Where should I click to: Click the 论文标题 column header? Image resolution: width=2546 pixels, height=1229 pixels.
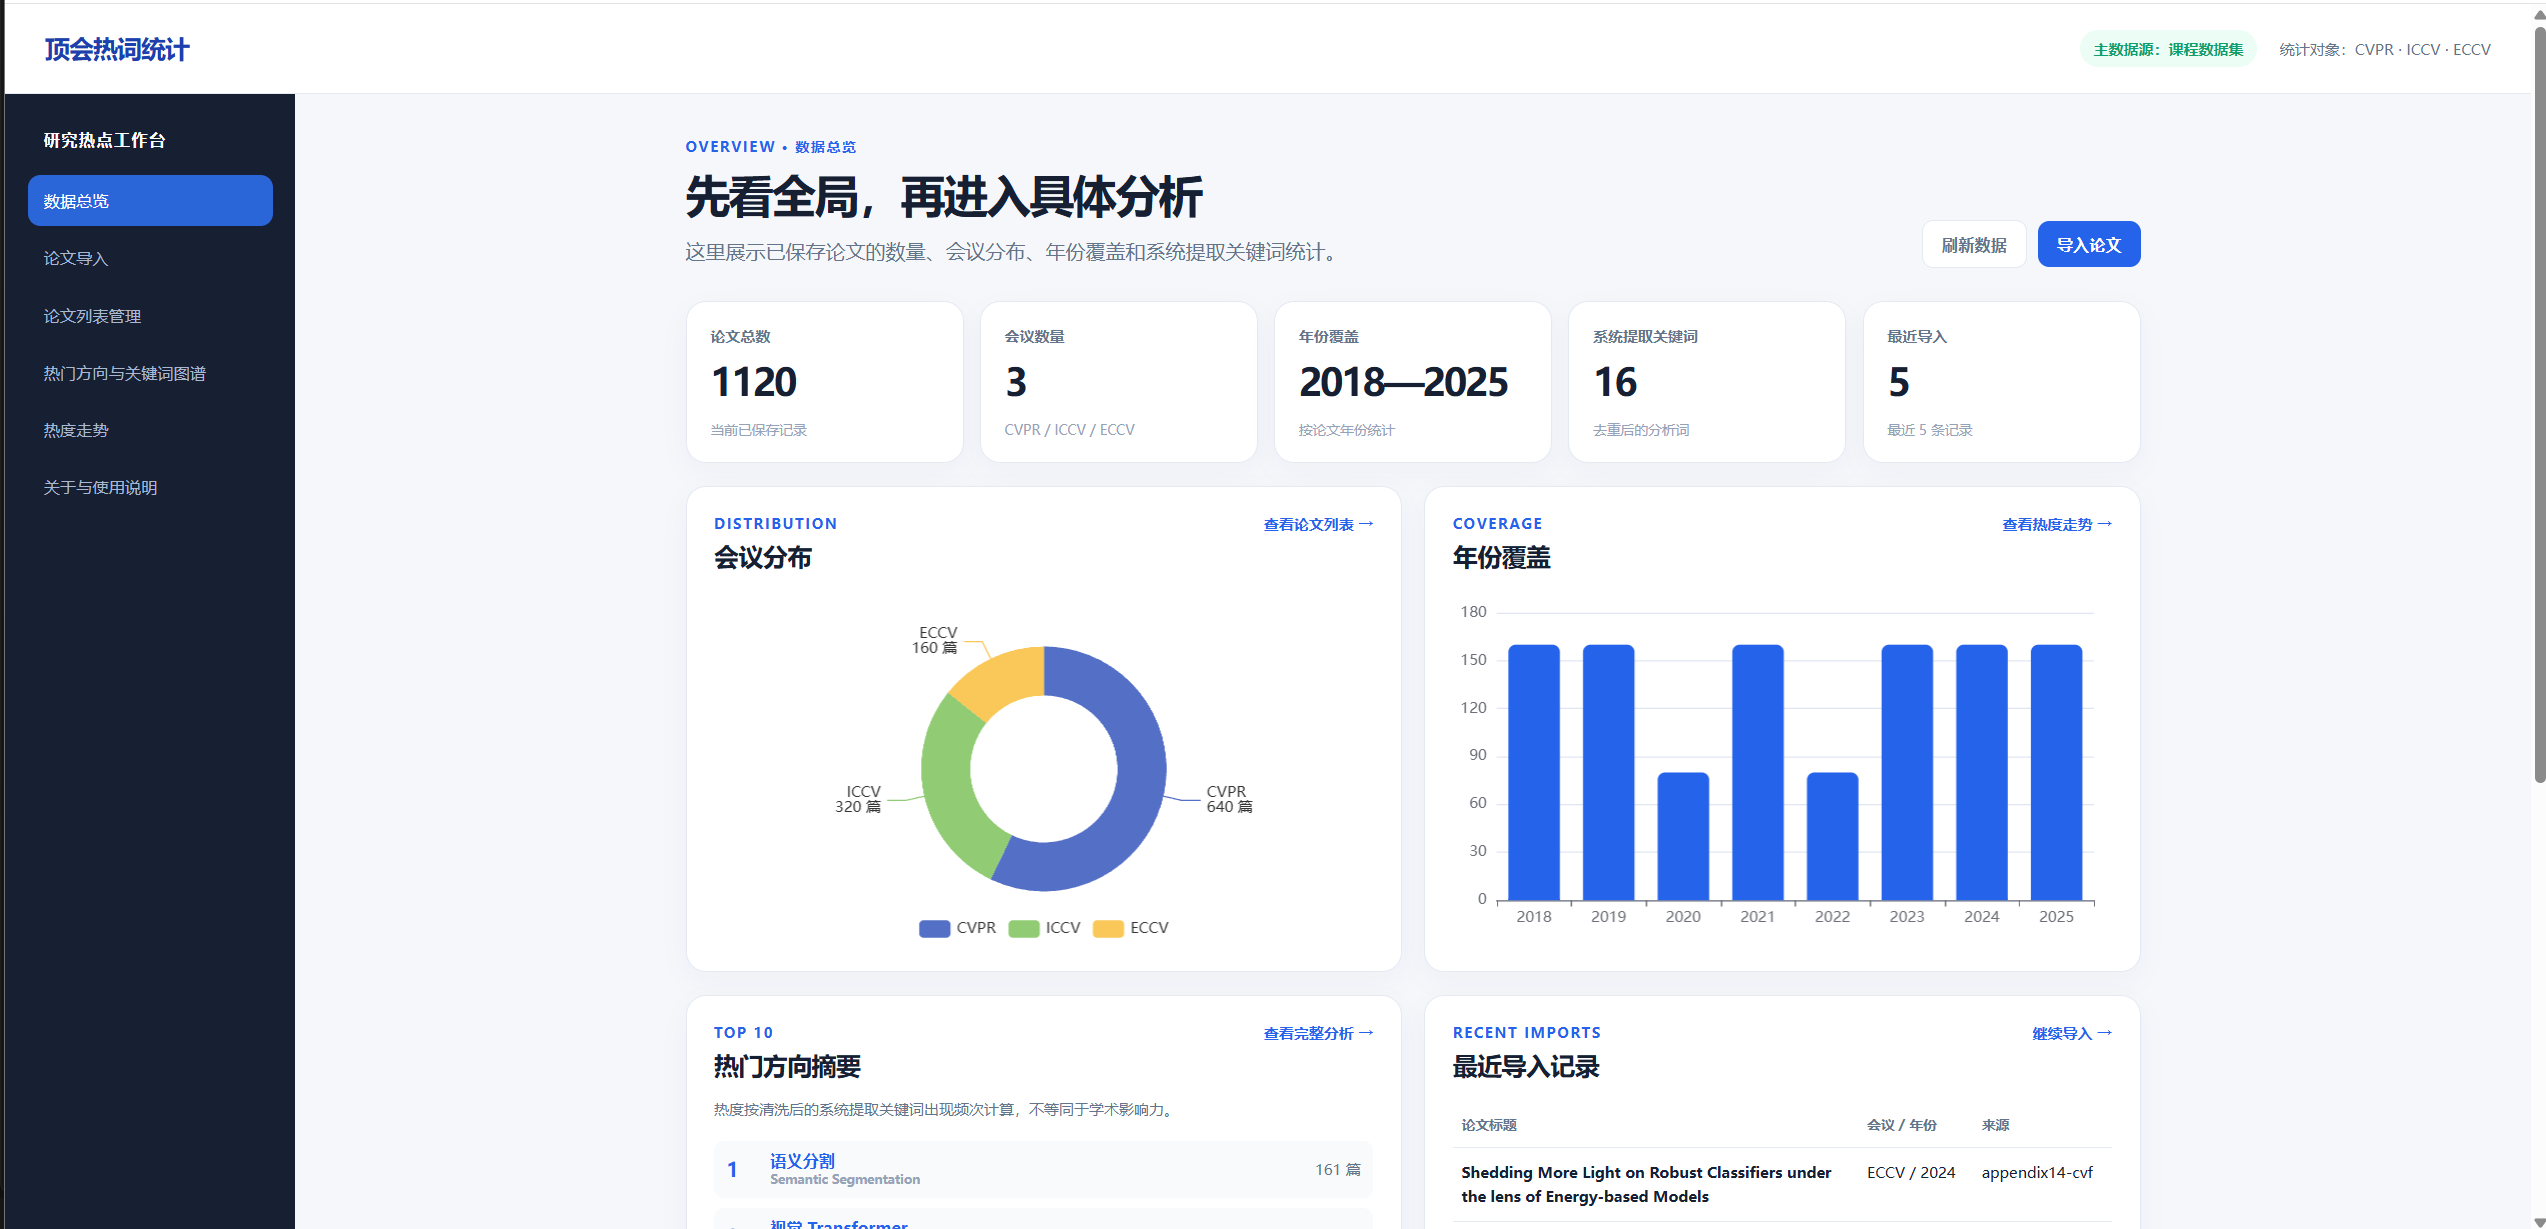pyautogui.click(x=1489, y=1126)
